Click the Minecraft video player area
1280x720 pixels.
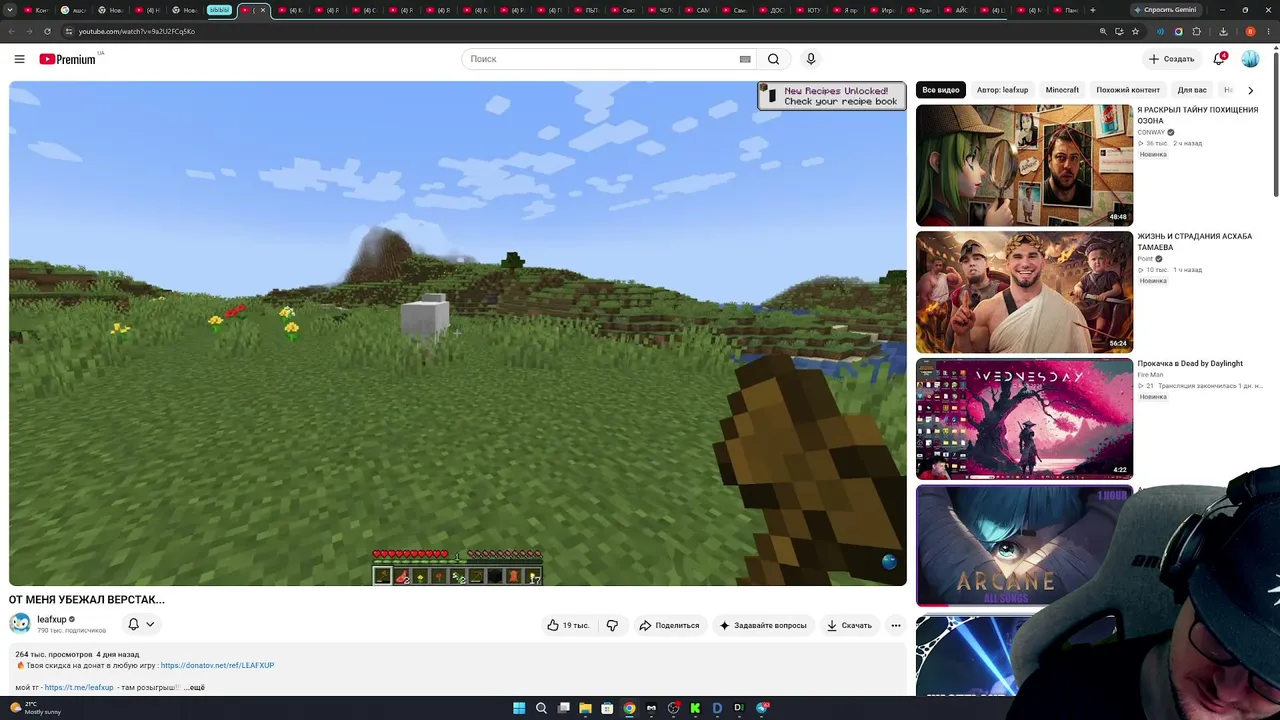pos(458,333)
